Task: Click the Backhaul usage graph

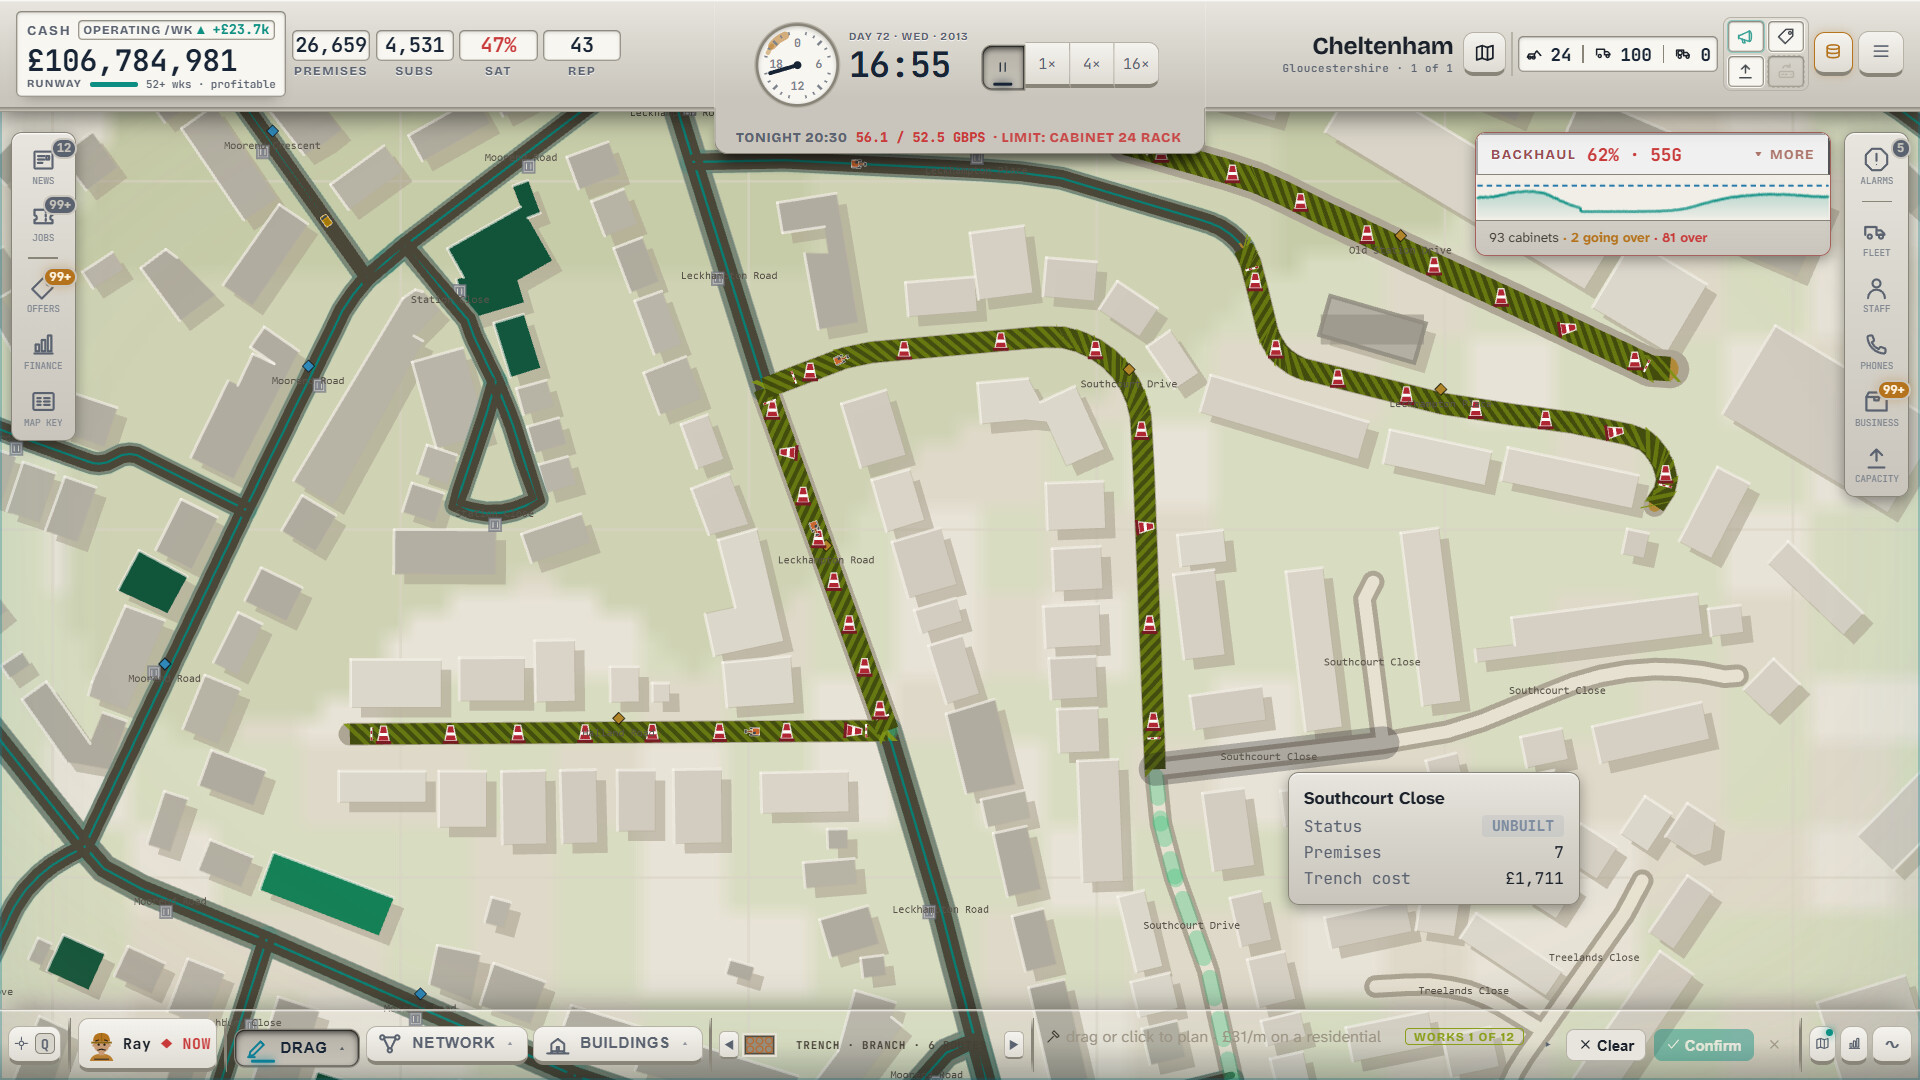Action: [1653, 198]
